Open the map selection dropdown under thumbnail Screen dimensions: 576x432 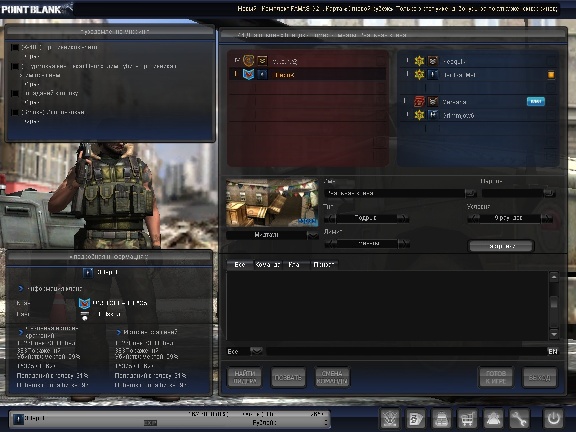coord(313,235)
